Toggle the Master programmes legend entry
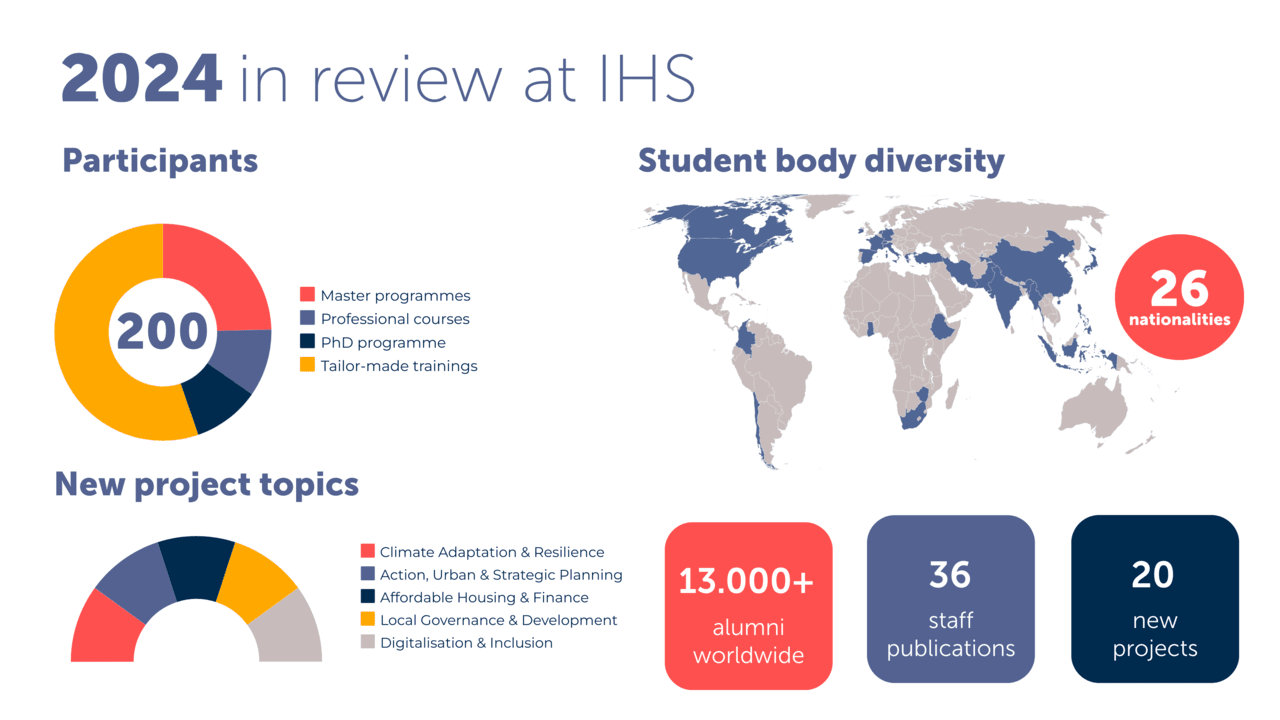This screenshot has height=720, width=1280. coord(396,295)
